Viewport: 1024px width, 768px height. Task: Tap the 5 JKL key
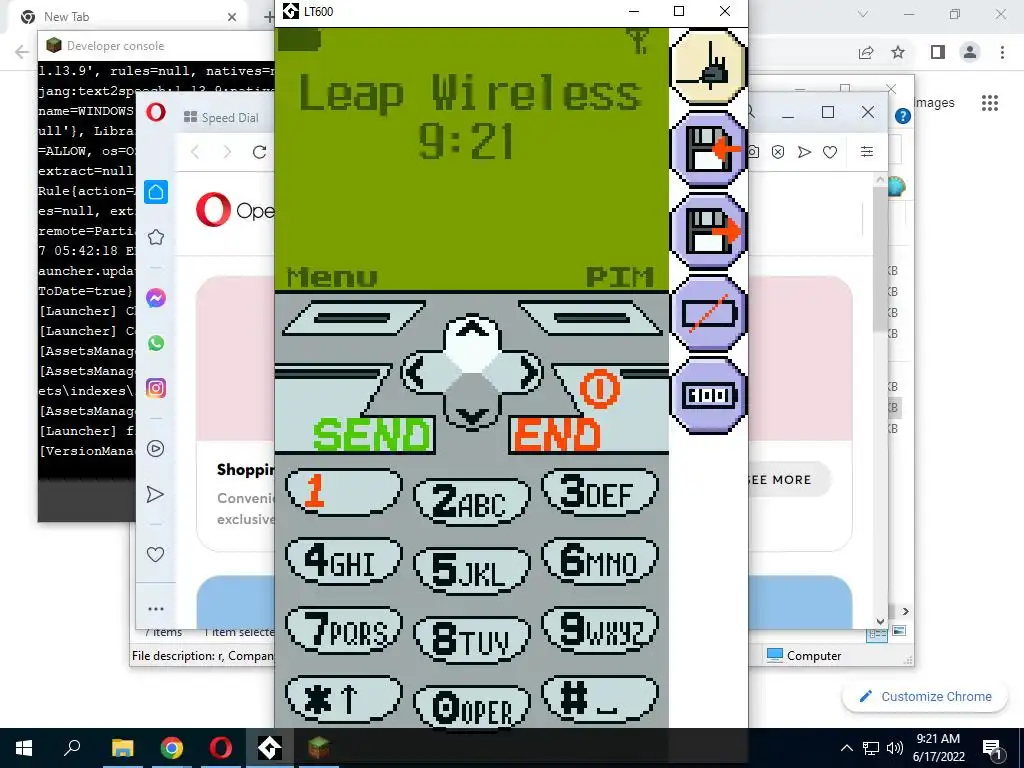(x=472, y=570)
